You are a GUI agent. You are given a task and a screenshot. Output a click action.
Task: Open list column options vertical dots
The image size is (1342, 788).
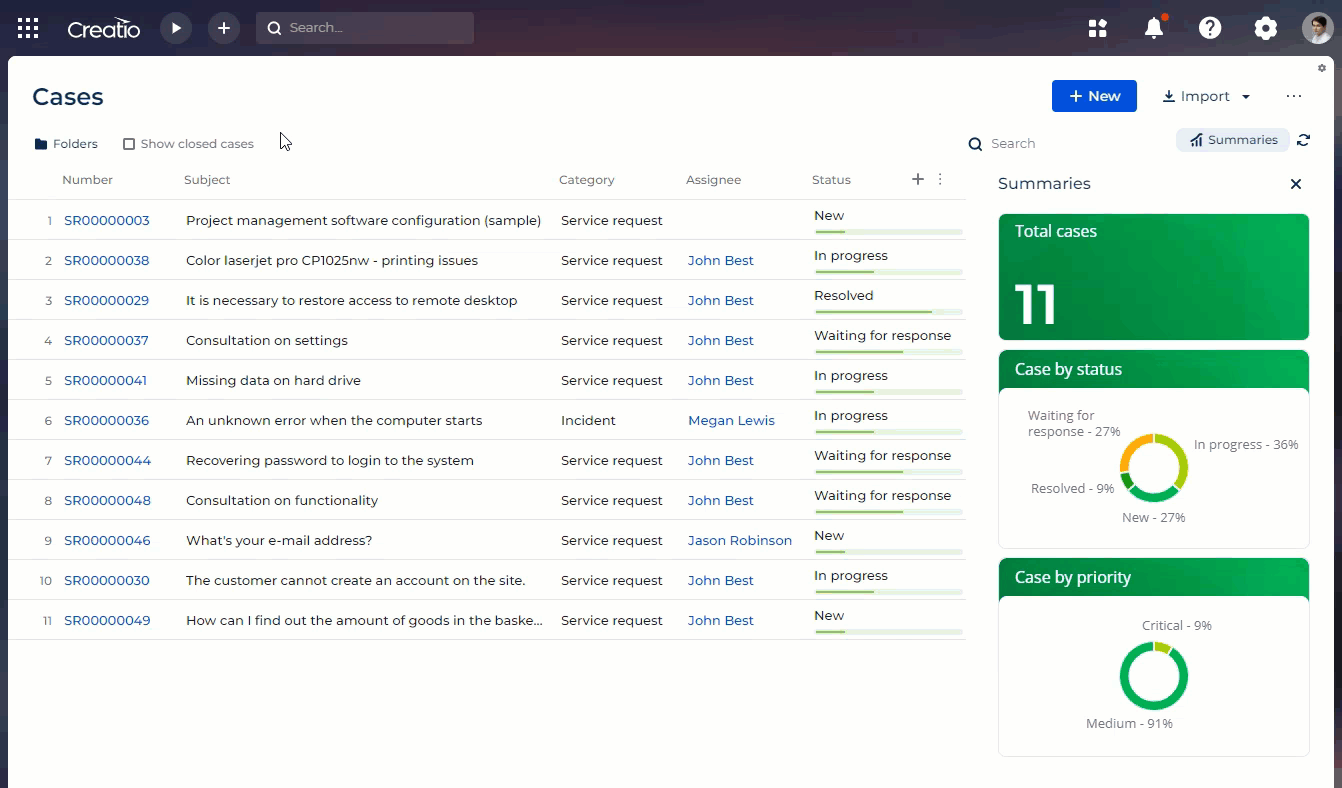[x=940, y=179]
